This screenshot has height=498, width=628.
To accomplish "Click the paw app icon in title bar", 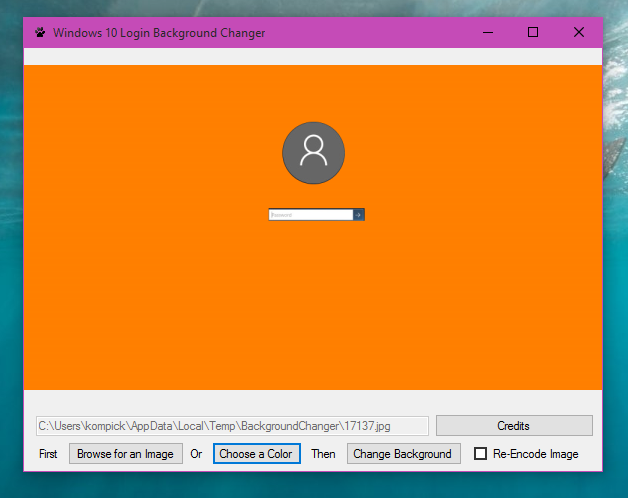I will pyautogui.click(x=40, y=32).
